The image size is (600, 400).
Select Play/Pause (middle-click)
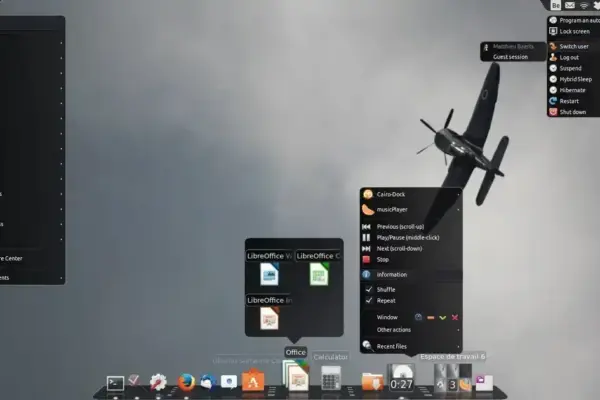point(411,238)
